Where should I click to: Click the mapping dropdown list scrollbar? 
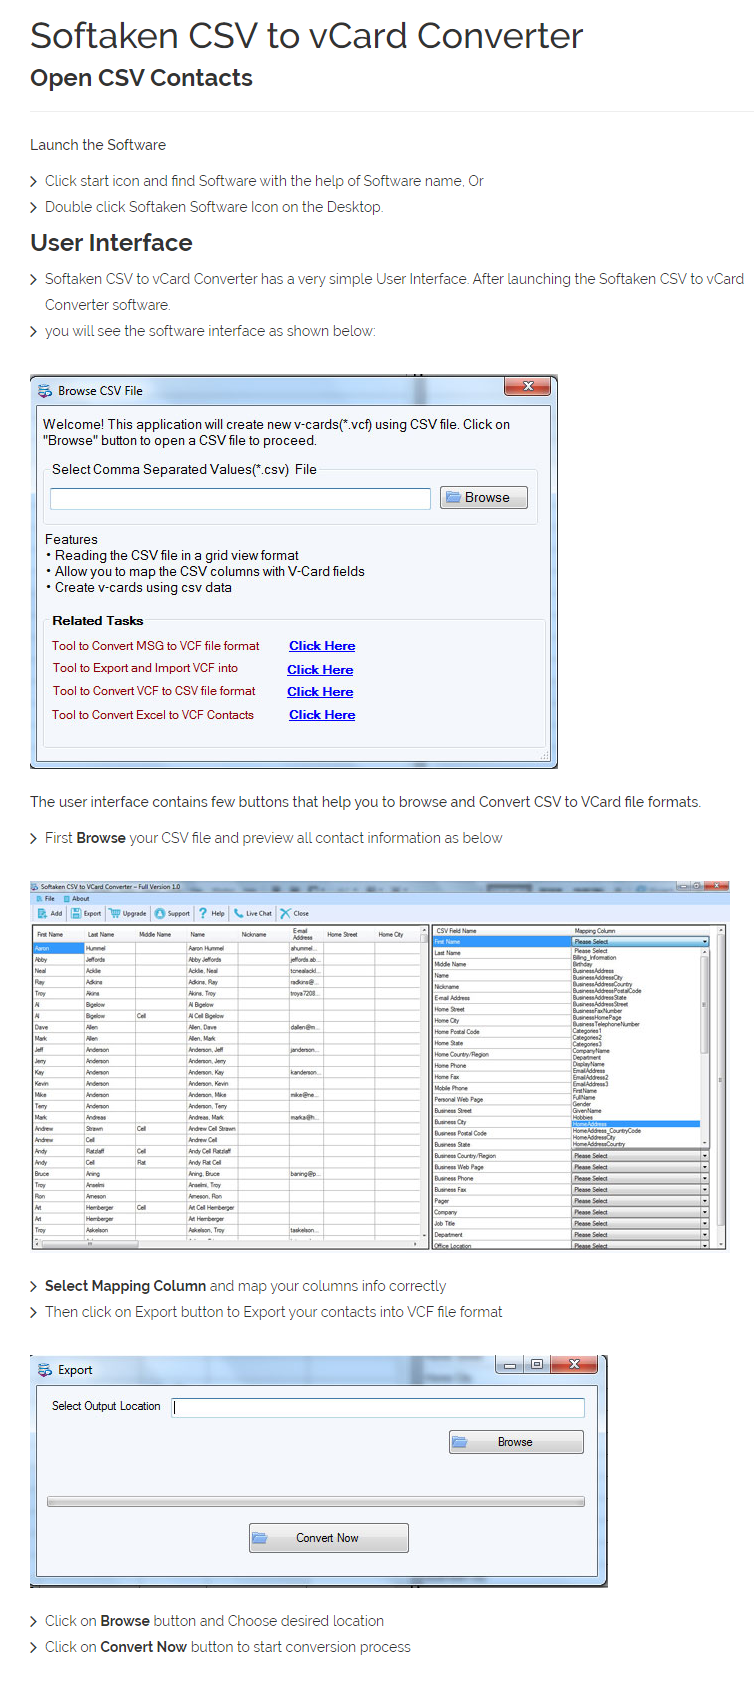(x=705, y=1046)
